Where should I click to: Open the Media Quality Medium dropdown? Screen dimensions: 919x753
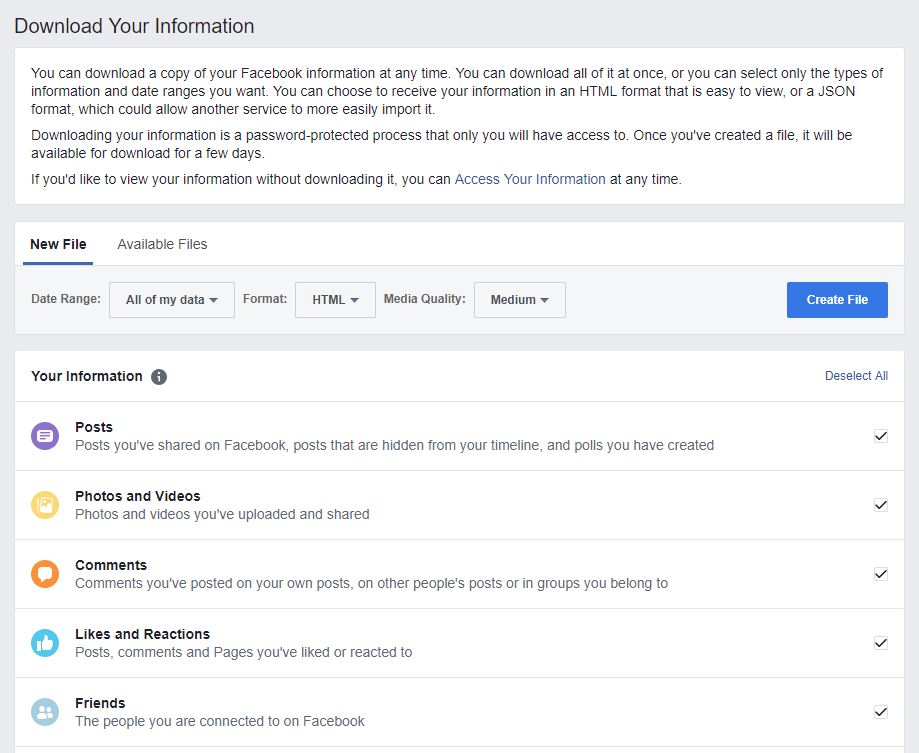[519, 300]
